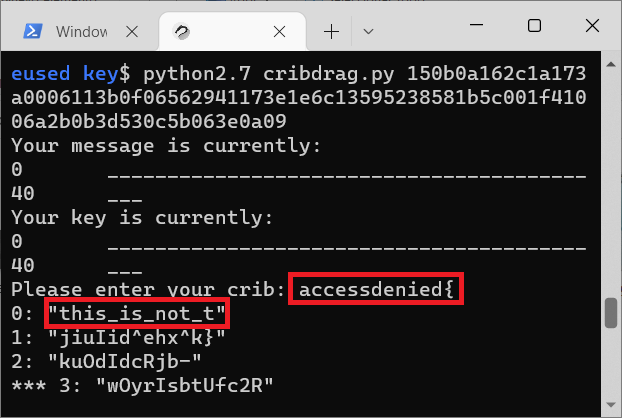Click the starred result line 3

[x=142, y=385]
